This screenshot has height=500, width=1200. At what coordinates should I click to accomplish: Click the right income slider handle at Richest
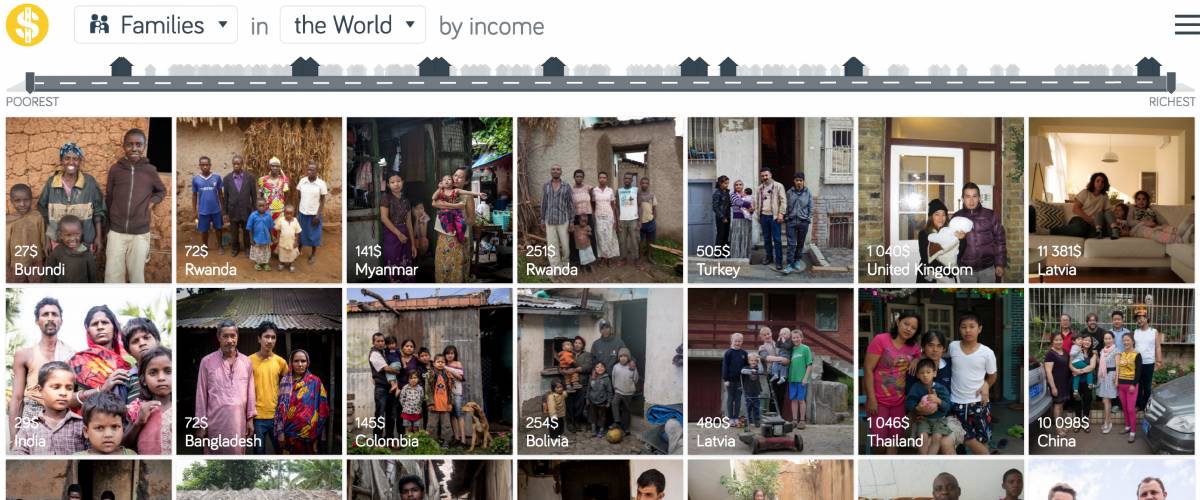(1169, 82)
